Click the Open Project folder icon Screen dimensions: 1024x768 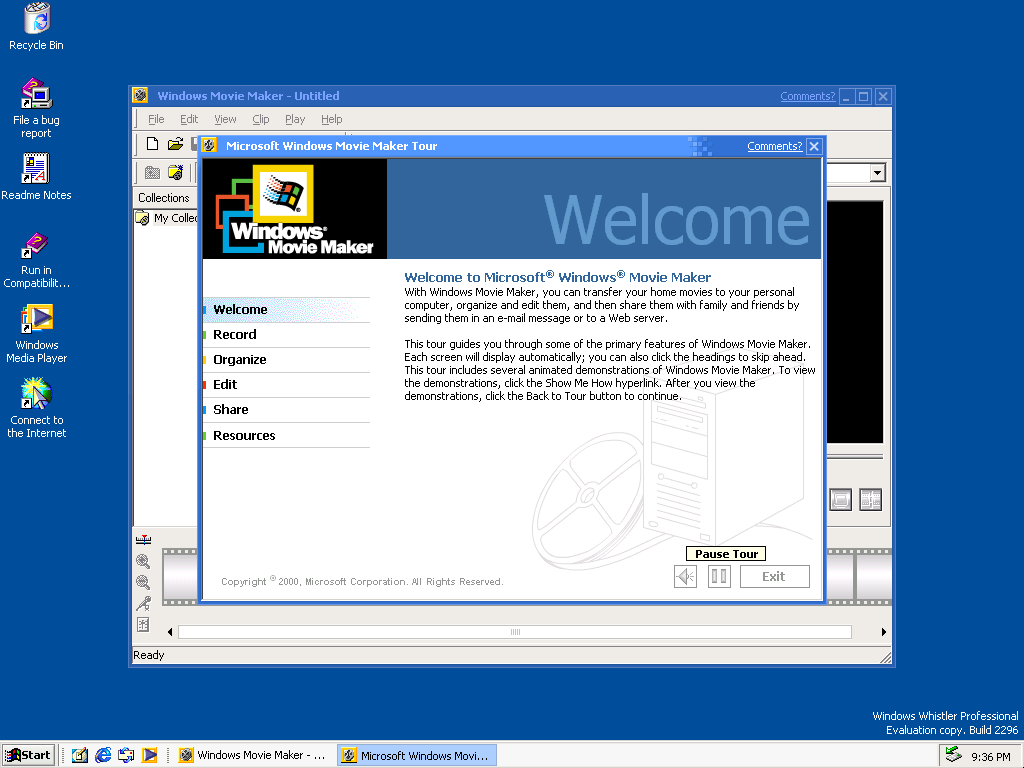click(x=175, y=144)
